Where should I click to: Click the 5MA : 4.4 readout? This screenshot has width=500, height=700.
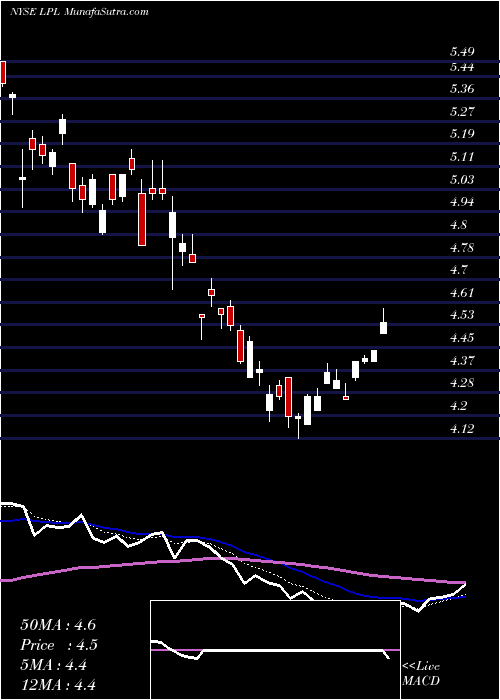tap(53, 665)
